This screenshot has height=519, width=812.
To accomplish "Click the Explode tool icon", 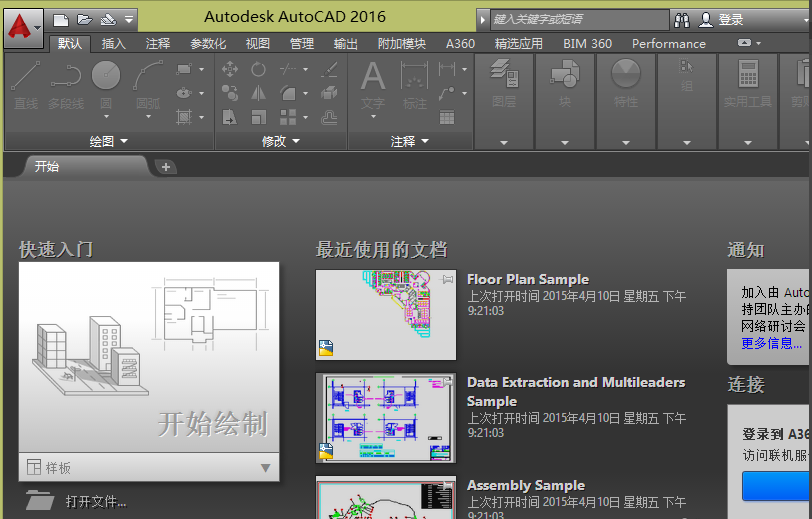I will pos(329,93).
